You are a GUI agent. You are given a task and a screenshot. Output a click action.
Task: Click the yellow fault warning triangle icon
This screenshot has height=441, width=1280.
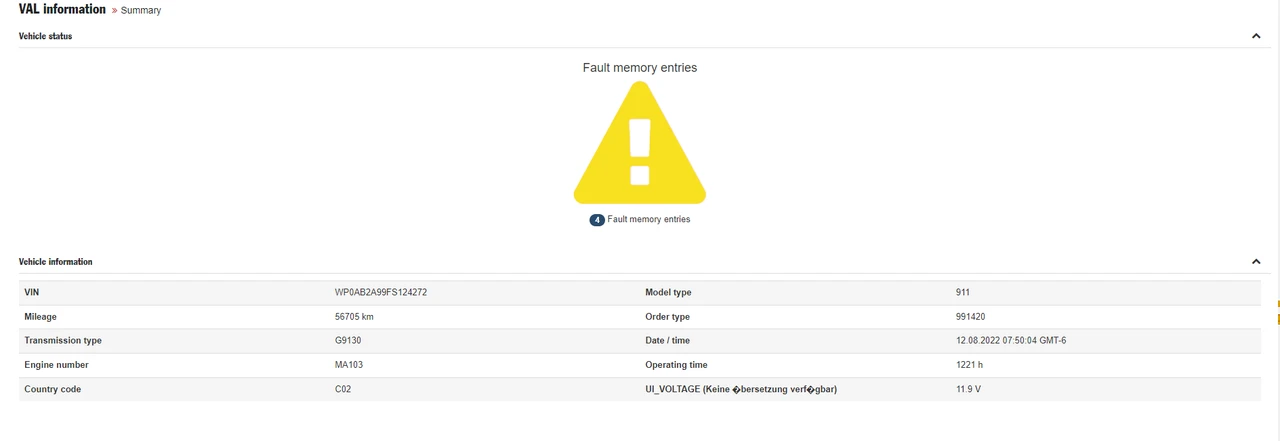coord(640,143)
